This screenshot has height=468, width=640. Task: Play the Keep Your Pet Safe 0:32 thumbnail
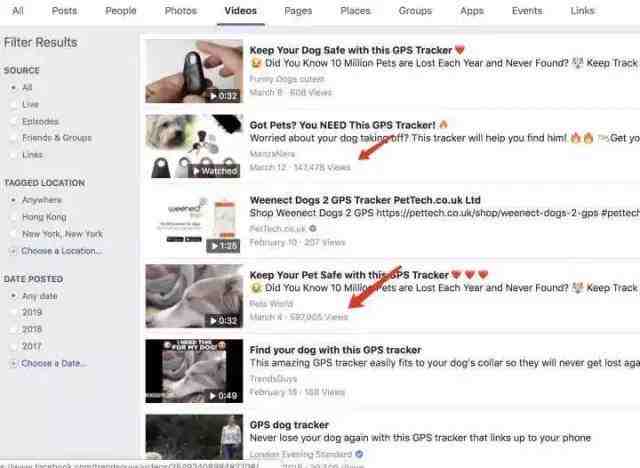194,296
